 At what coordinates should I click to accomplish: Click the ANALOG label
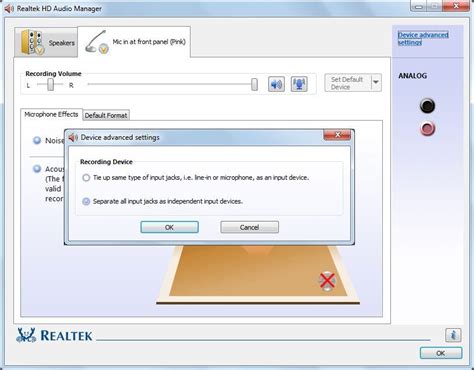point(413,76)
